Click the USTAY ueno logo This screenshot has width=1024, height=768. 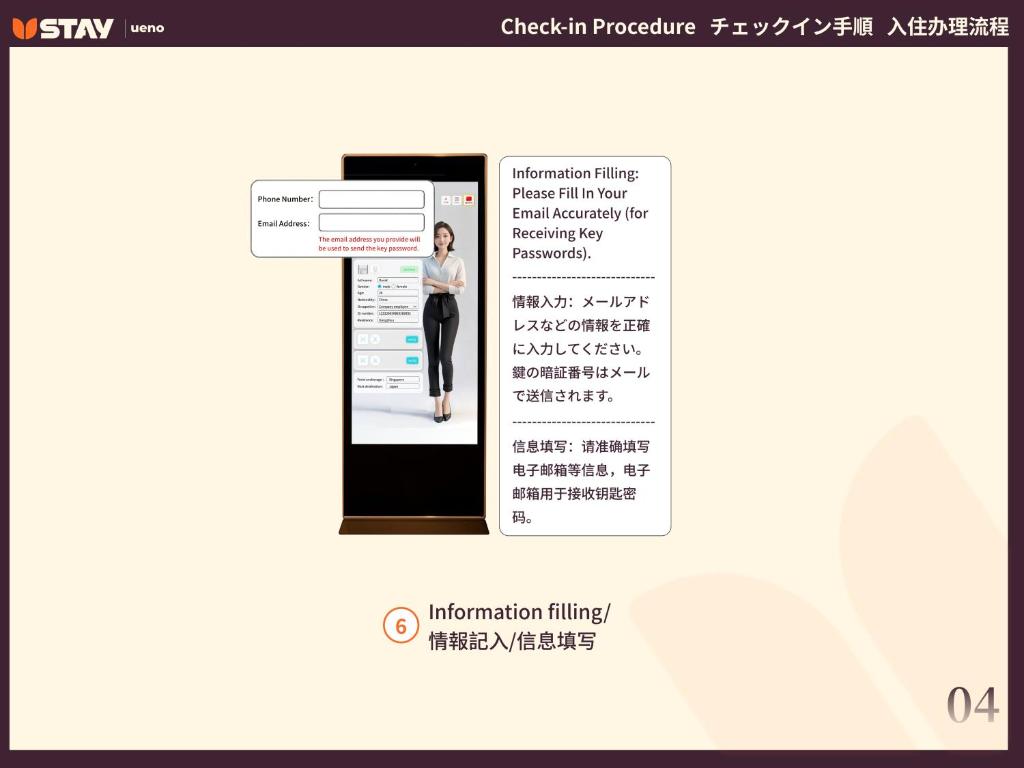[x=88, y=27]
